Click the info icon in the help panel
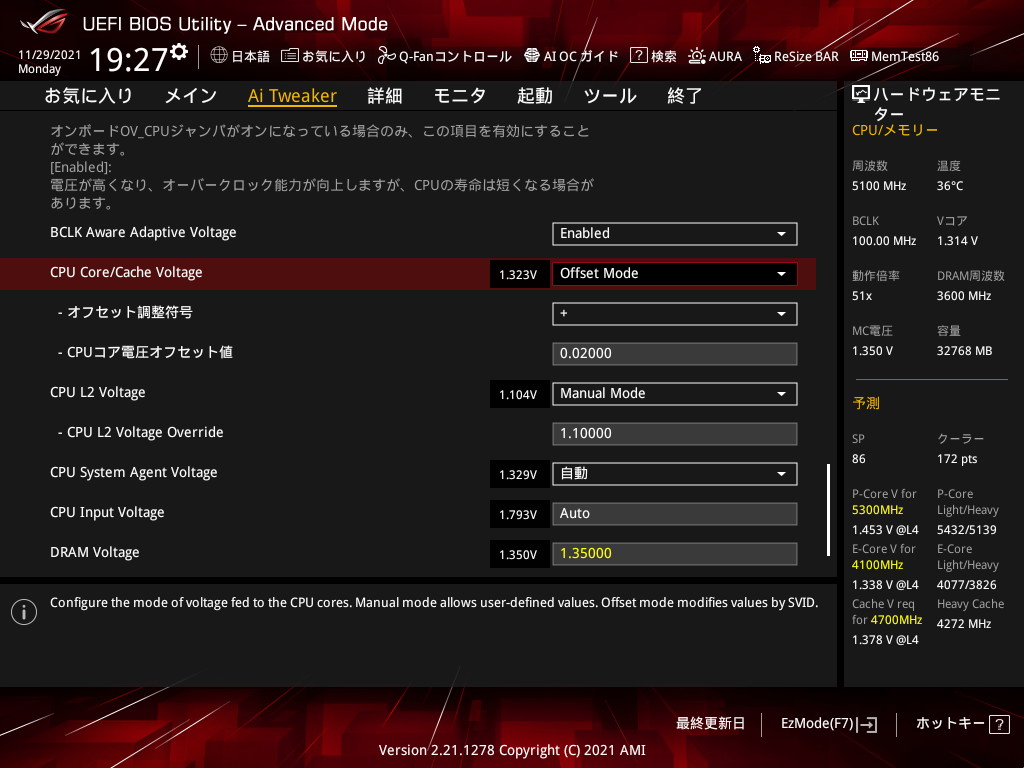The height and width of the screenshot is (768, 1024). [x=24, y=612]
